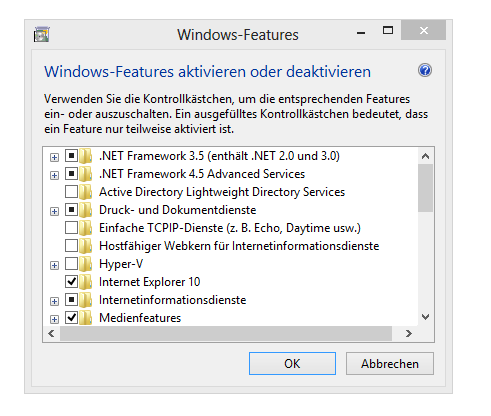Click the Windows-Features title bar icon
The width and height of the screenshot is (491, 416).
tap(42, 34)
